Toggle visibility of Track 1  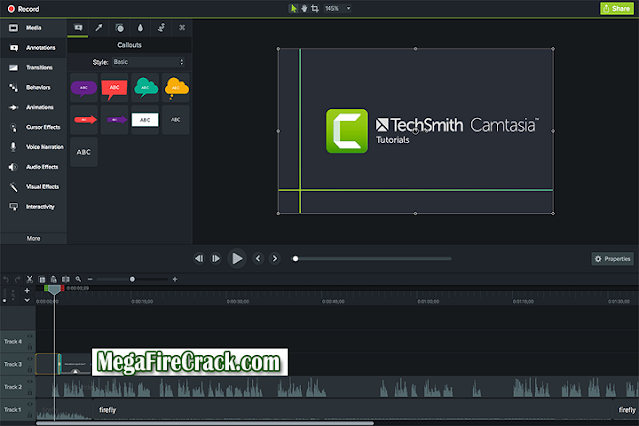point(30,405)
